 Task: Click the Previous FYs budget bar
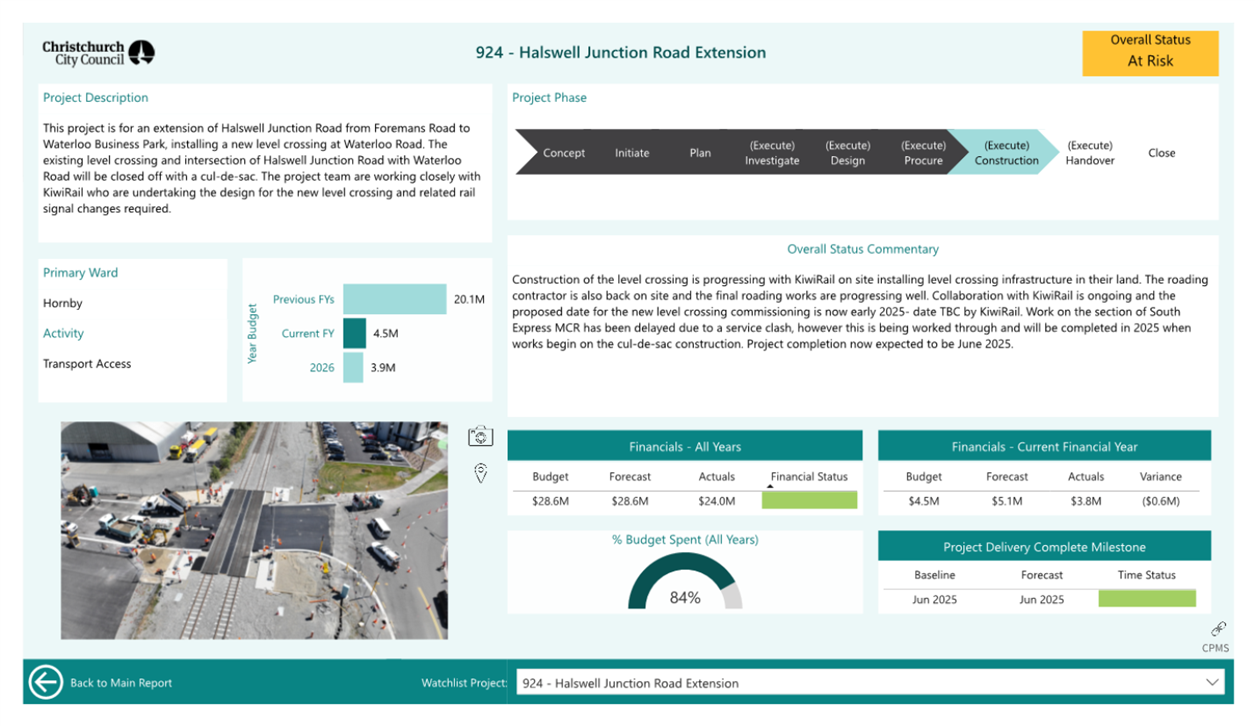394,299
